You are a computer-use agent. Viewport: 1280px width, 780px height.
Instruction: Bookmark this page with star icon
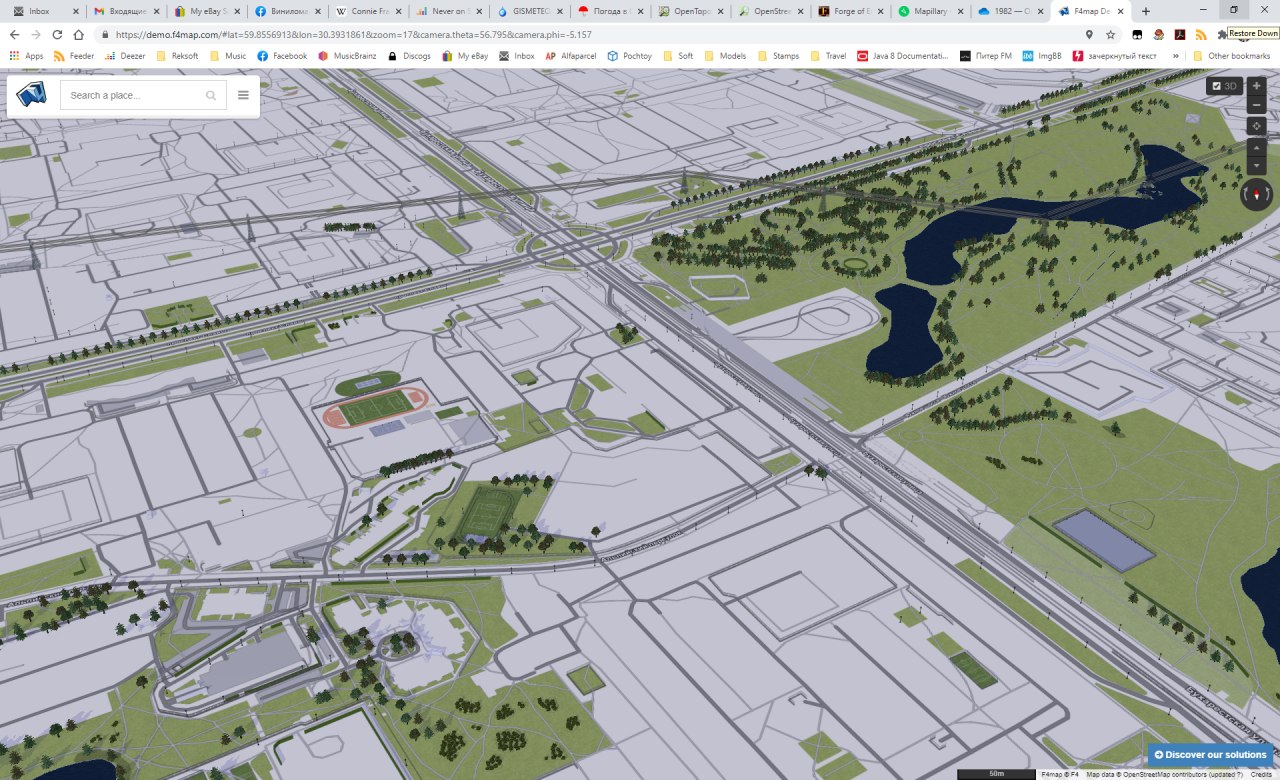[x=1110, y=34]
